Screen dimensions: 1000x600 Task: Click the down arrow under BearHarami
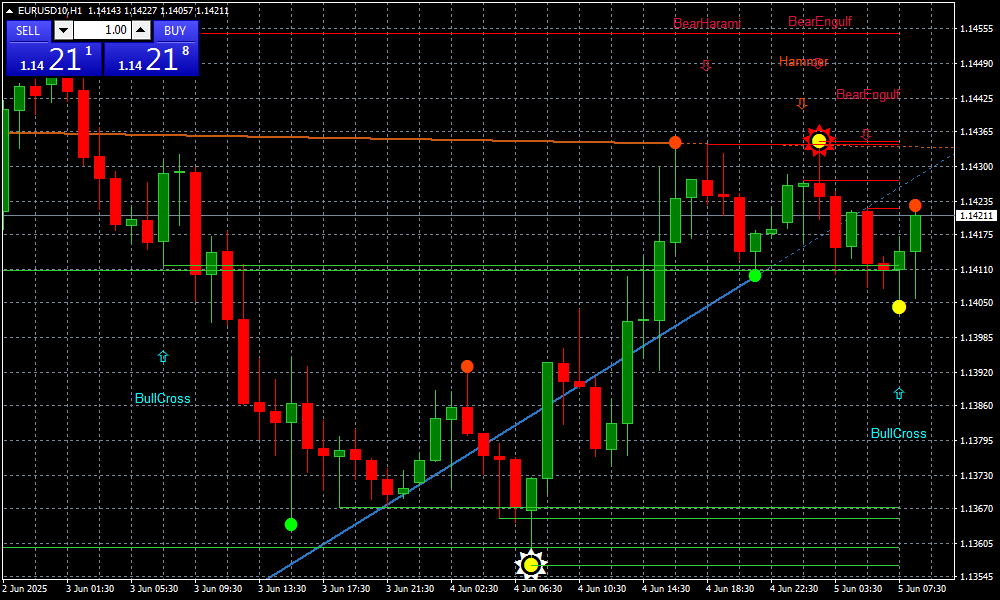click(705, 65)
